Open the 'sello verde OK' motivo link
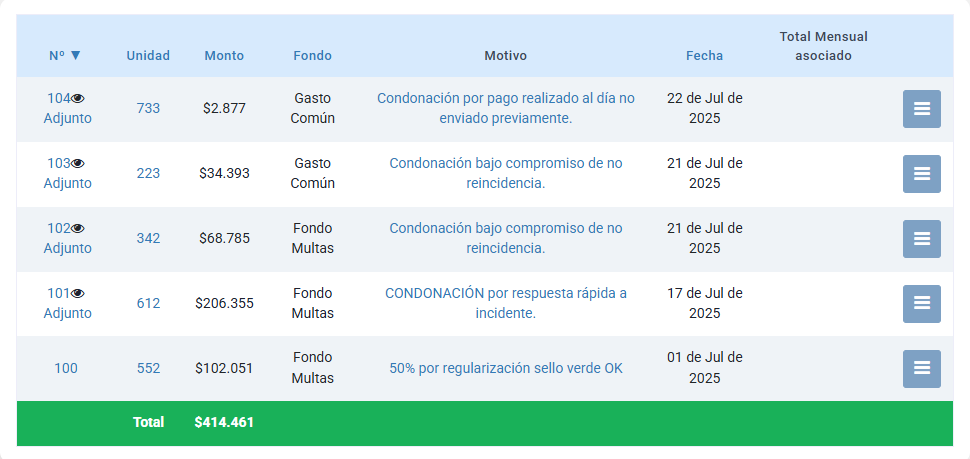The height and width of the screenshot is (459, 970). [x=505, y=368]
